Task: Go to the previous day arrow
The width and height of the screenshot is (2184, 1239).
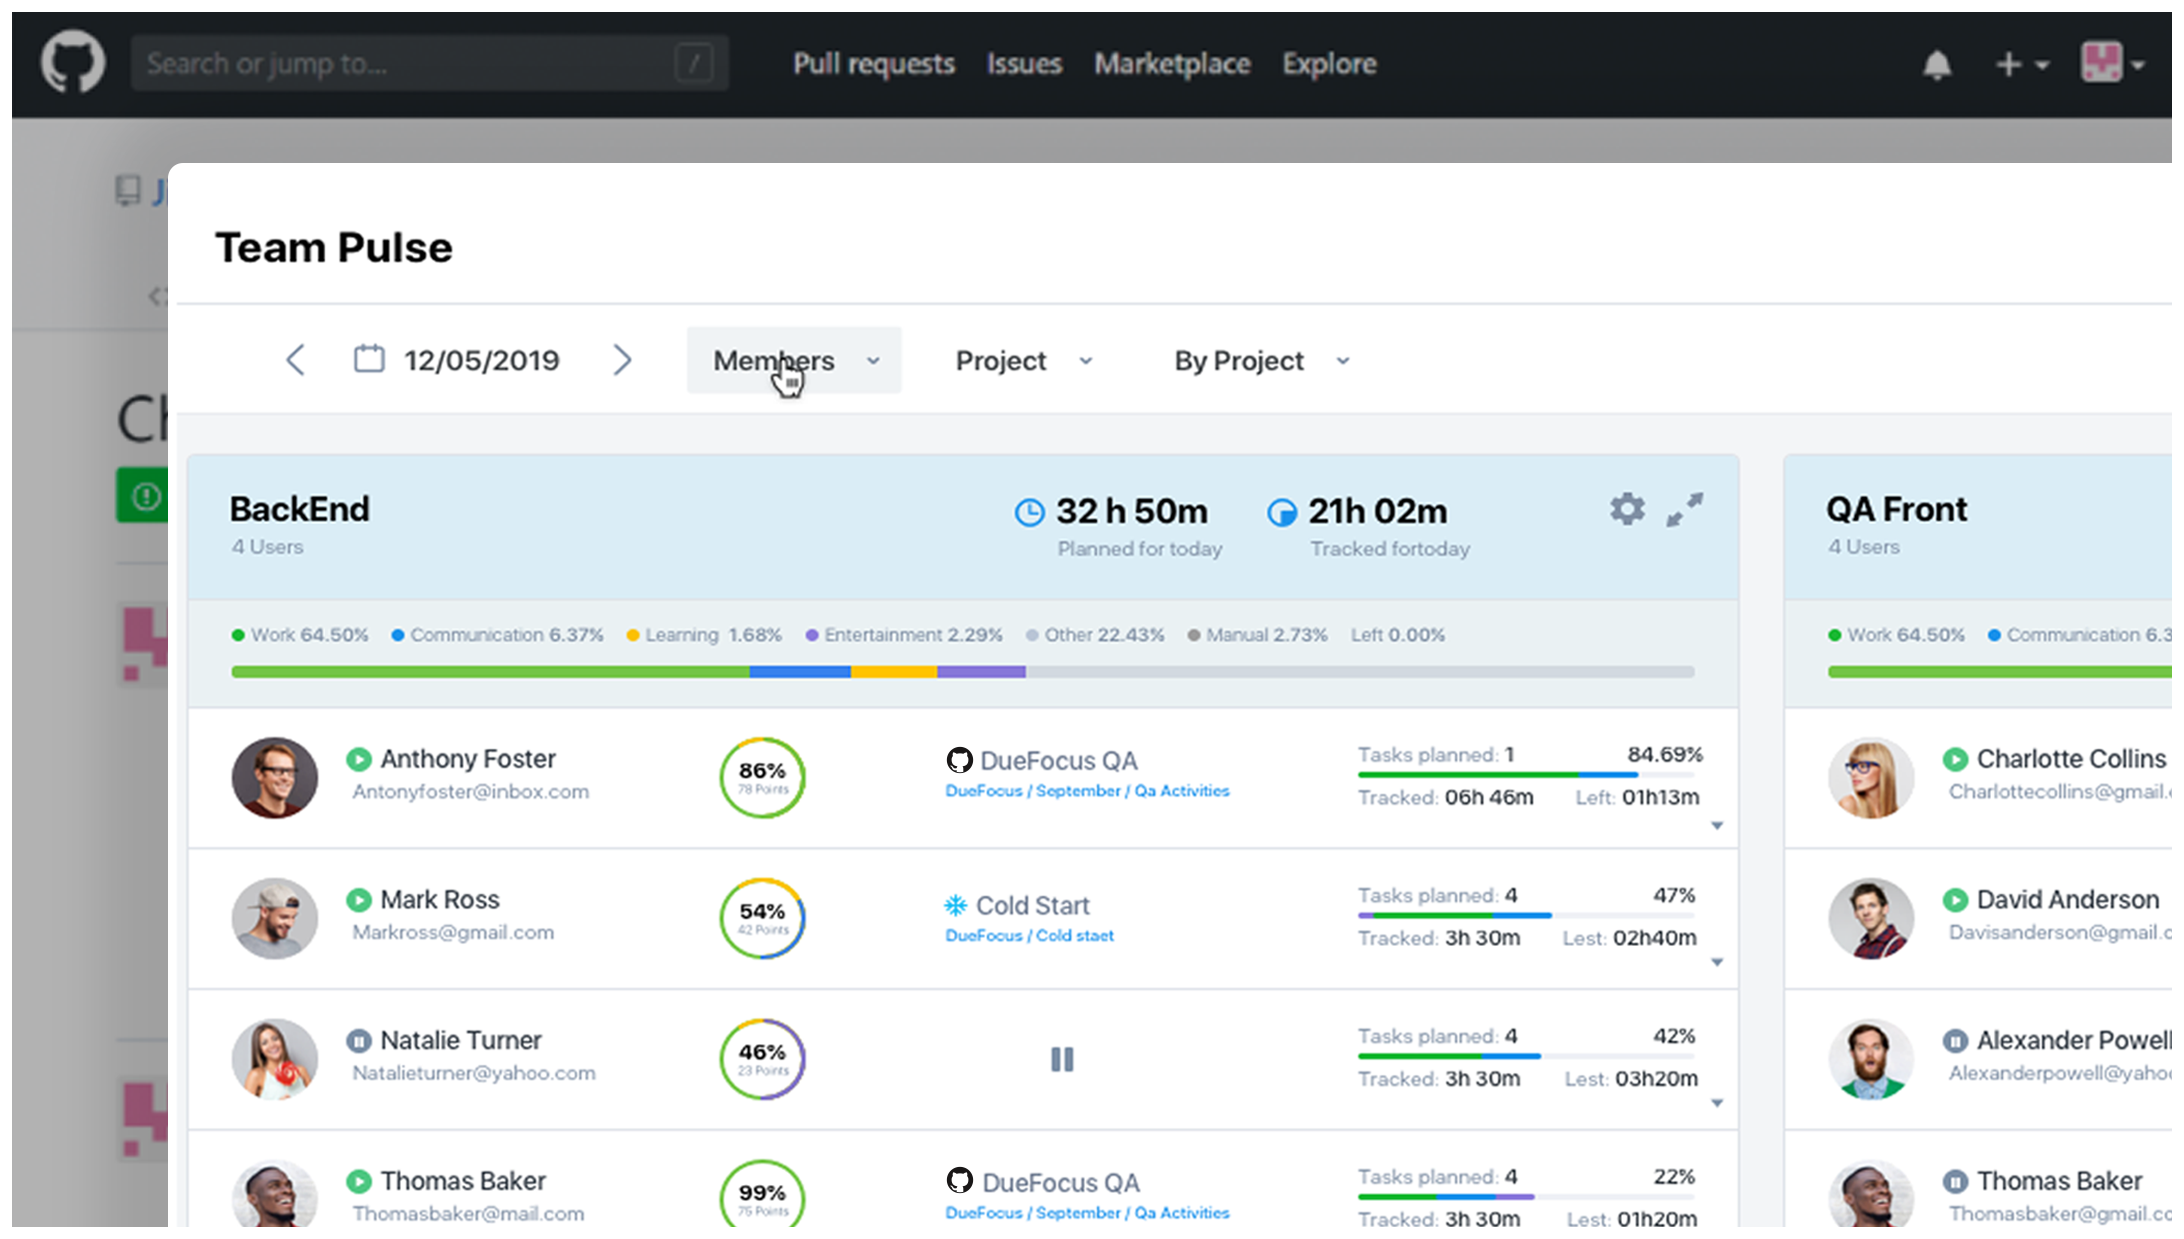Action: (295, 360)
